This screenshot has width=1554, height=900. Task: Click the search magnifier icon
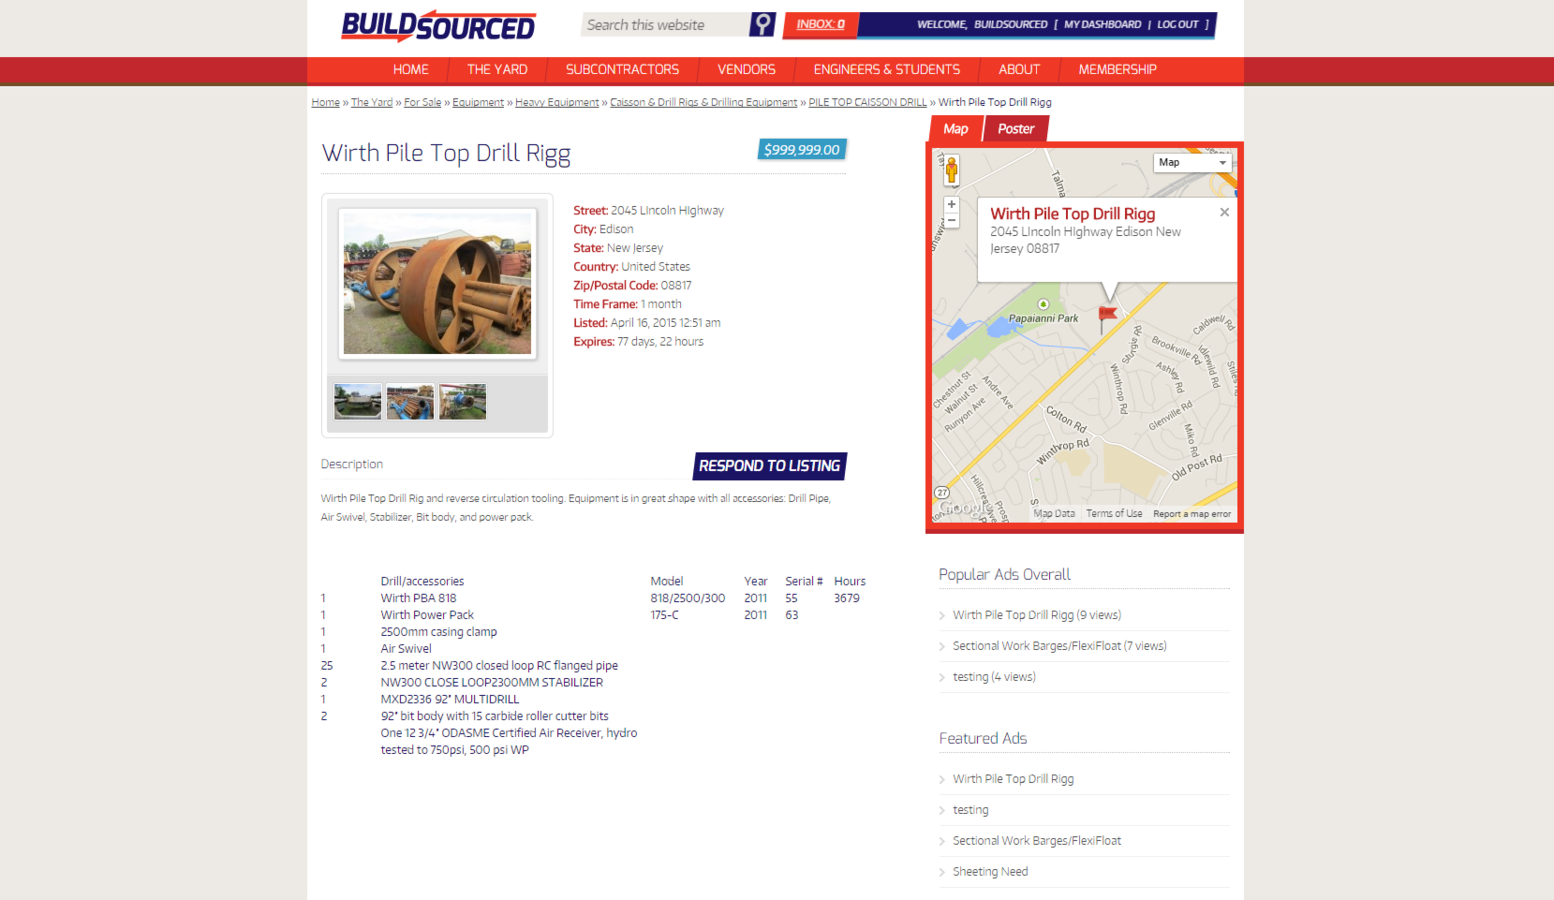(762, 24)
